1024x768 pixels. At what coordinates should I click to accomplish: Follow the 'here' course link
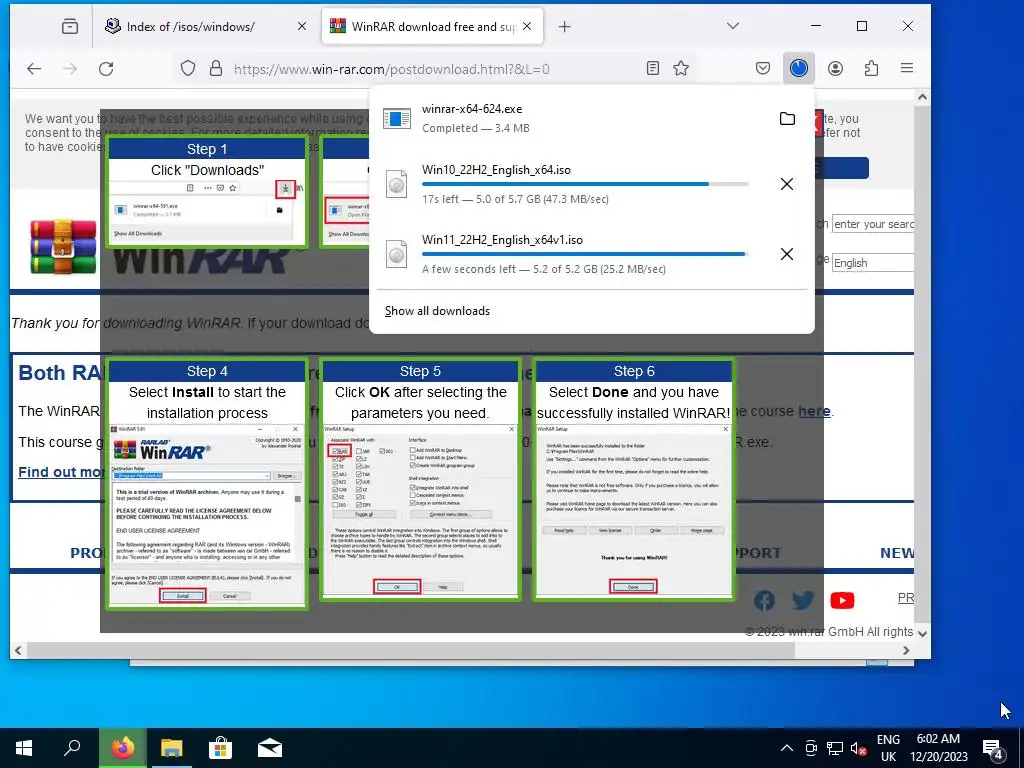point(814,411)
